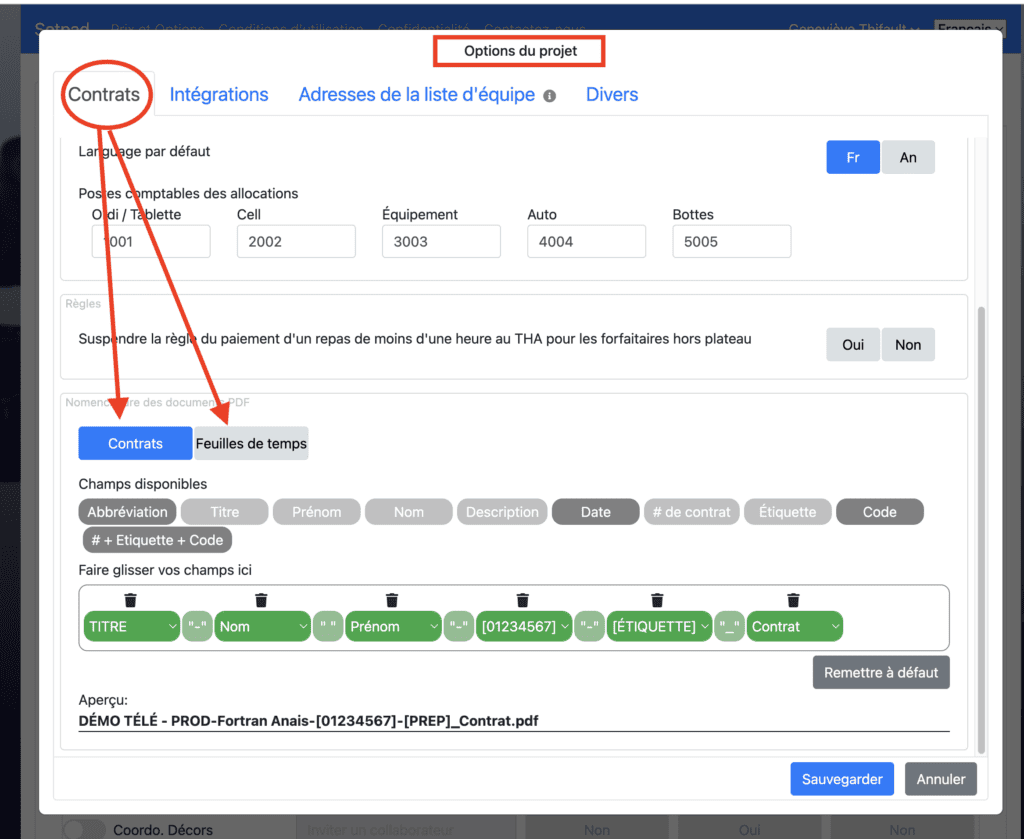Click the Sauvegarder button
This screenshot has height=839, width=1024.
[842, 779]
